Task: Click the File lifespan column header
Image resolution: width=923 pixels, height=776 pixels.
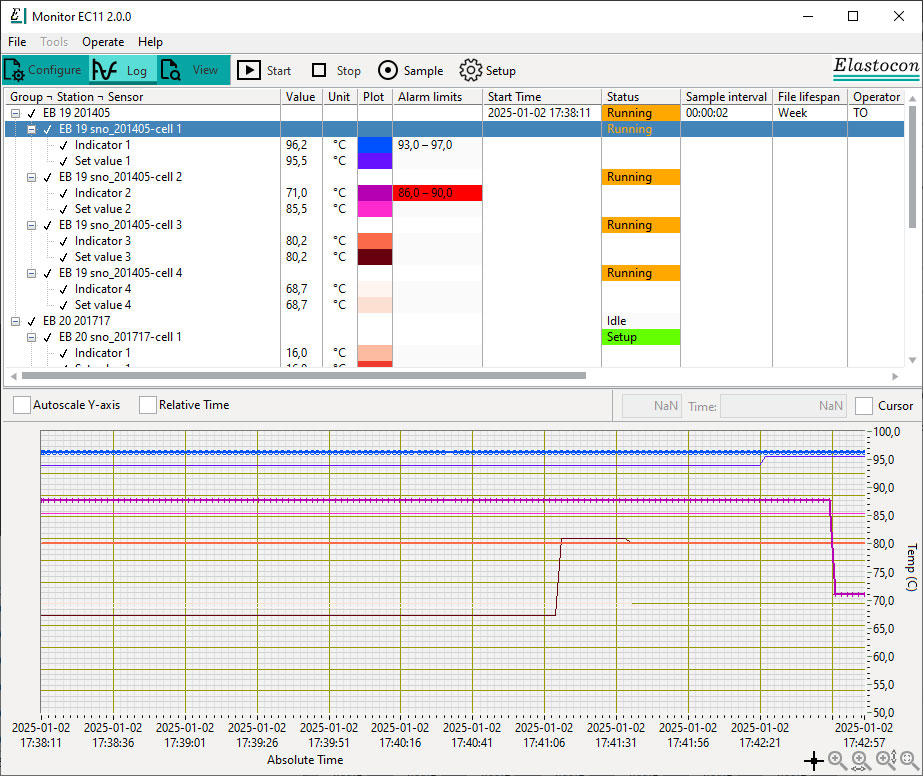Action: (809, 97)
